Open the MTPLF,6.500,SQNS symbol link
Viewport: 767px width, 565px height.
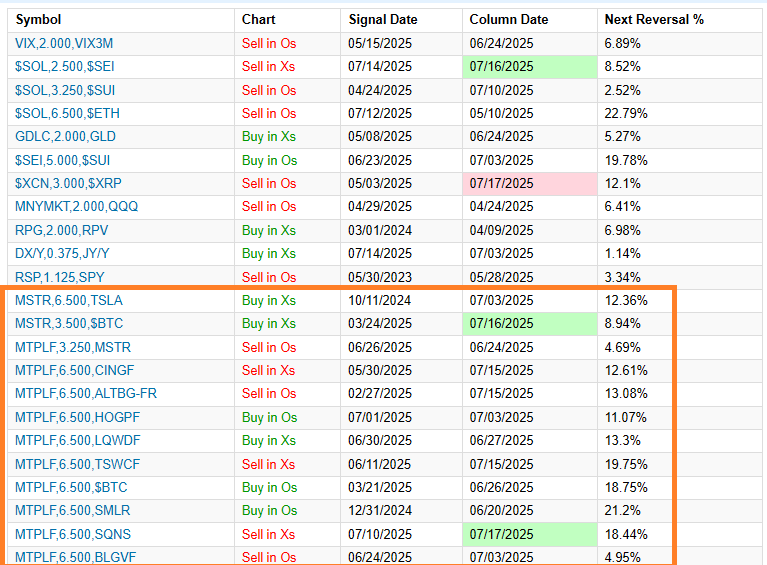tap(73, 534)
